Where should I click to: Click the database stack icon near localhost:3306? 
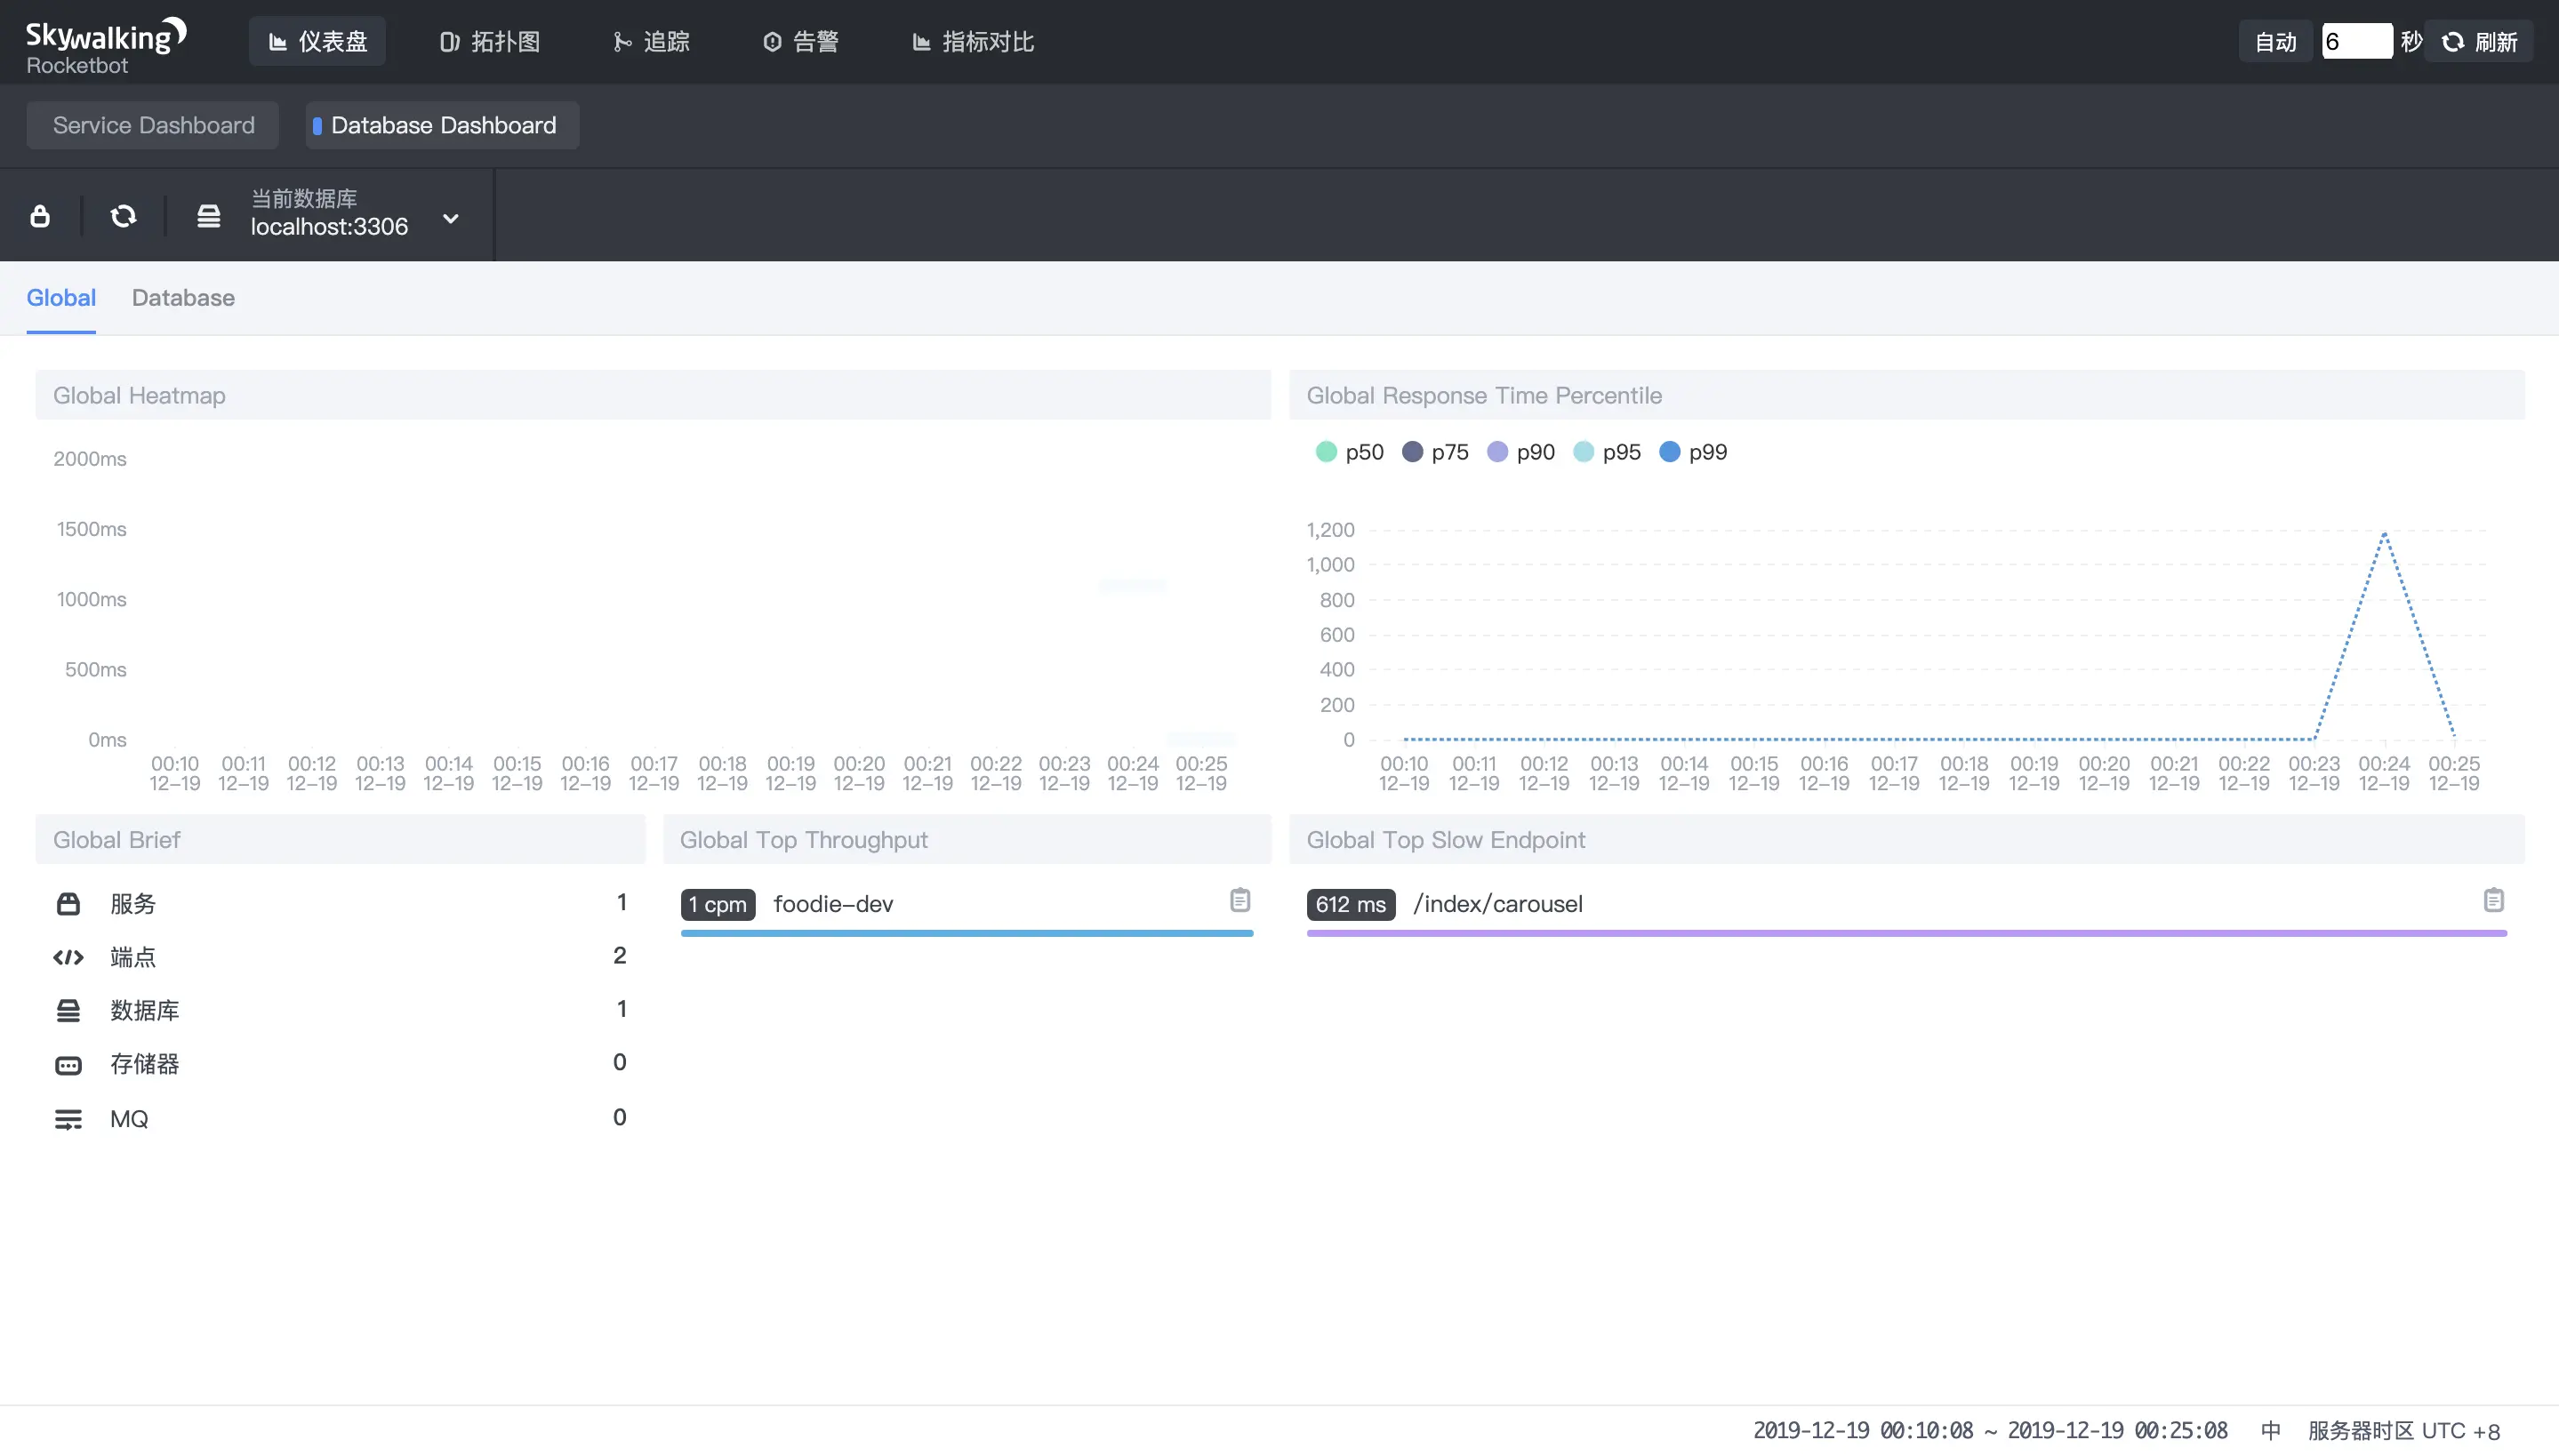(208, 216)
